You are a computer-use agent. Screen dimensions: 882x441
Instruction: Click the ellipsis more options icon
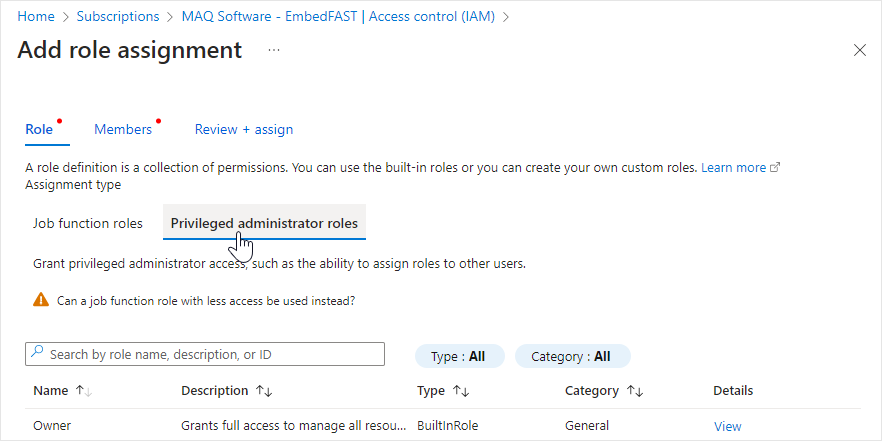pos(274,51)
